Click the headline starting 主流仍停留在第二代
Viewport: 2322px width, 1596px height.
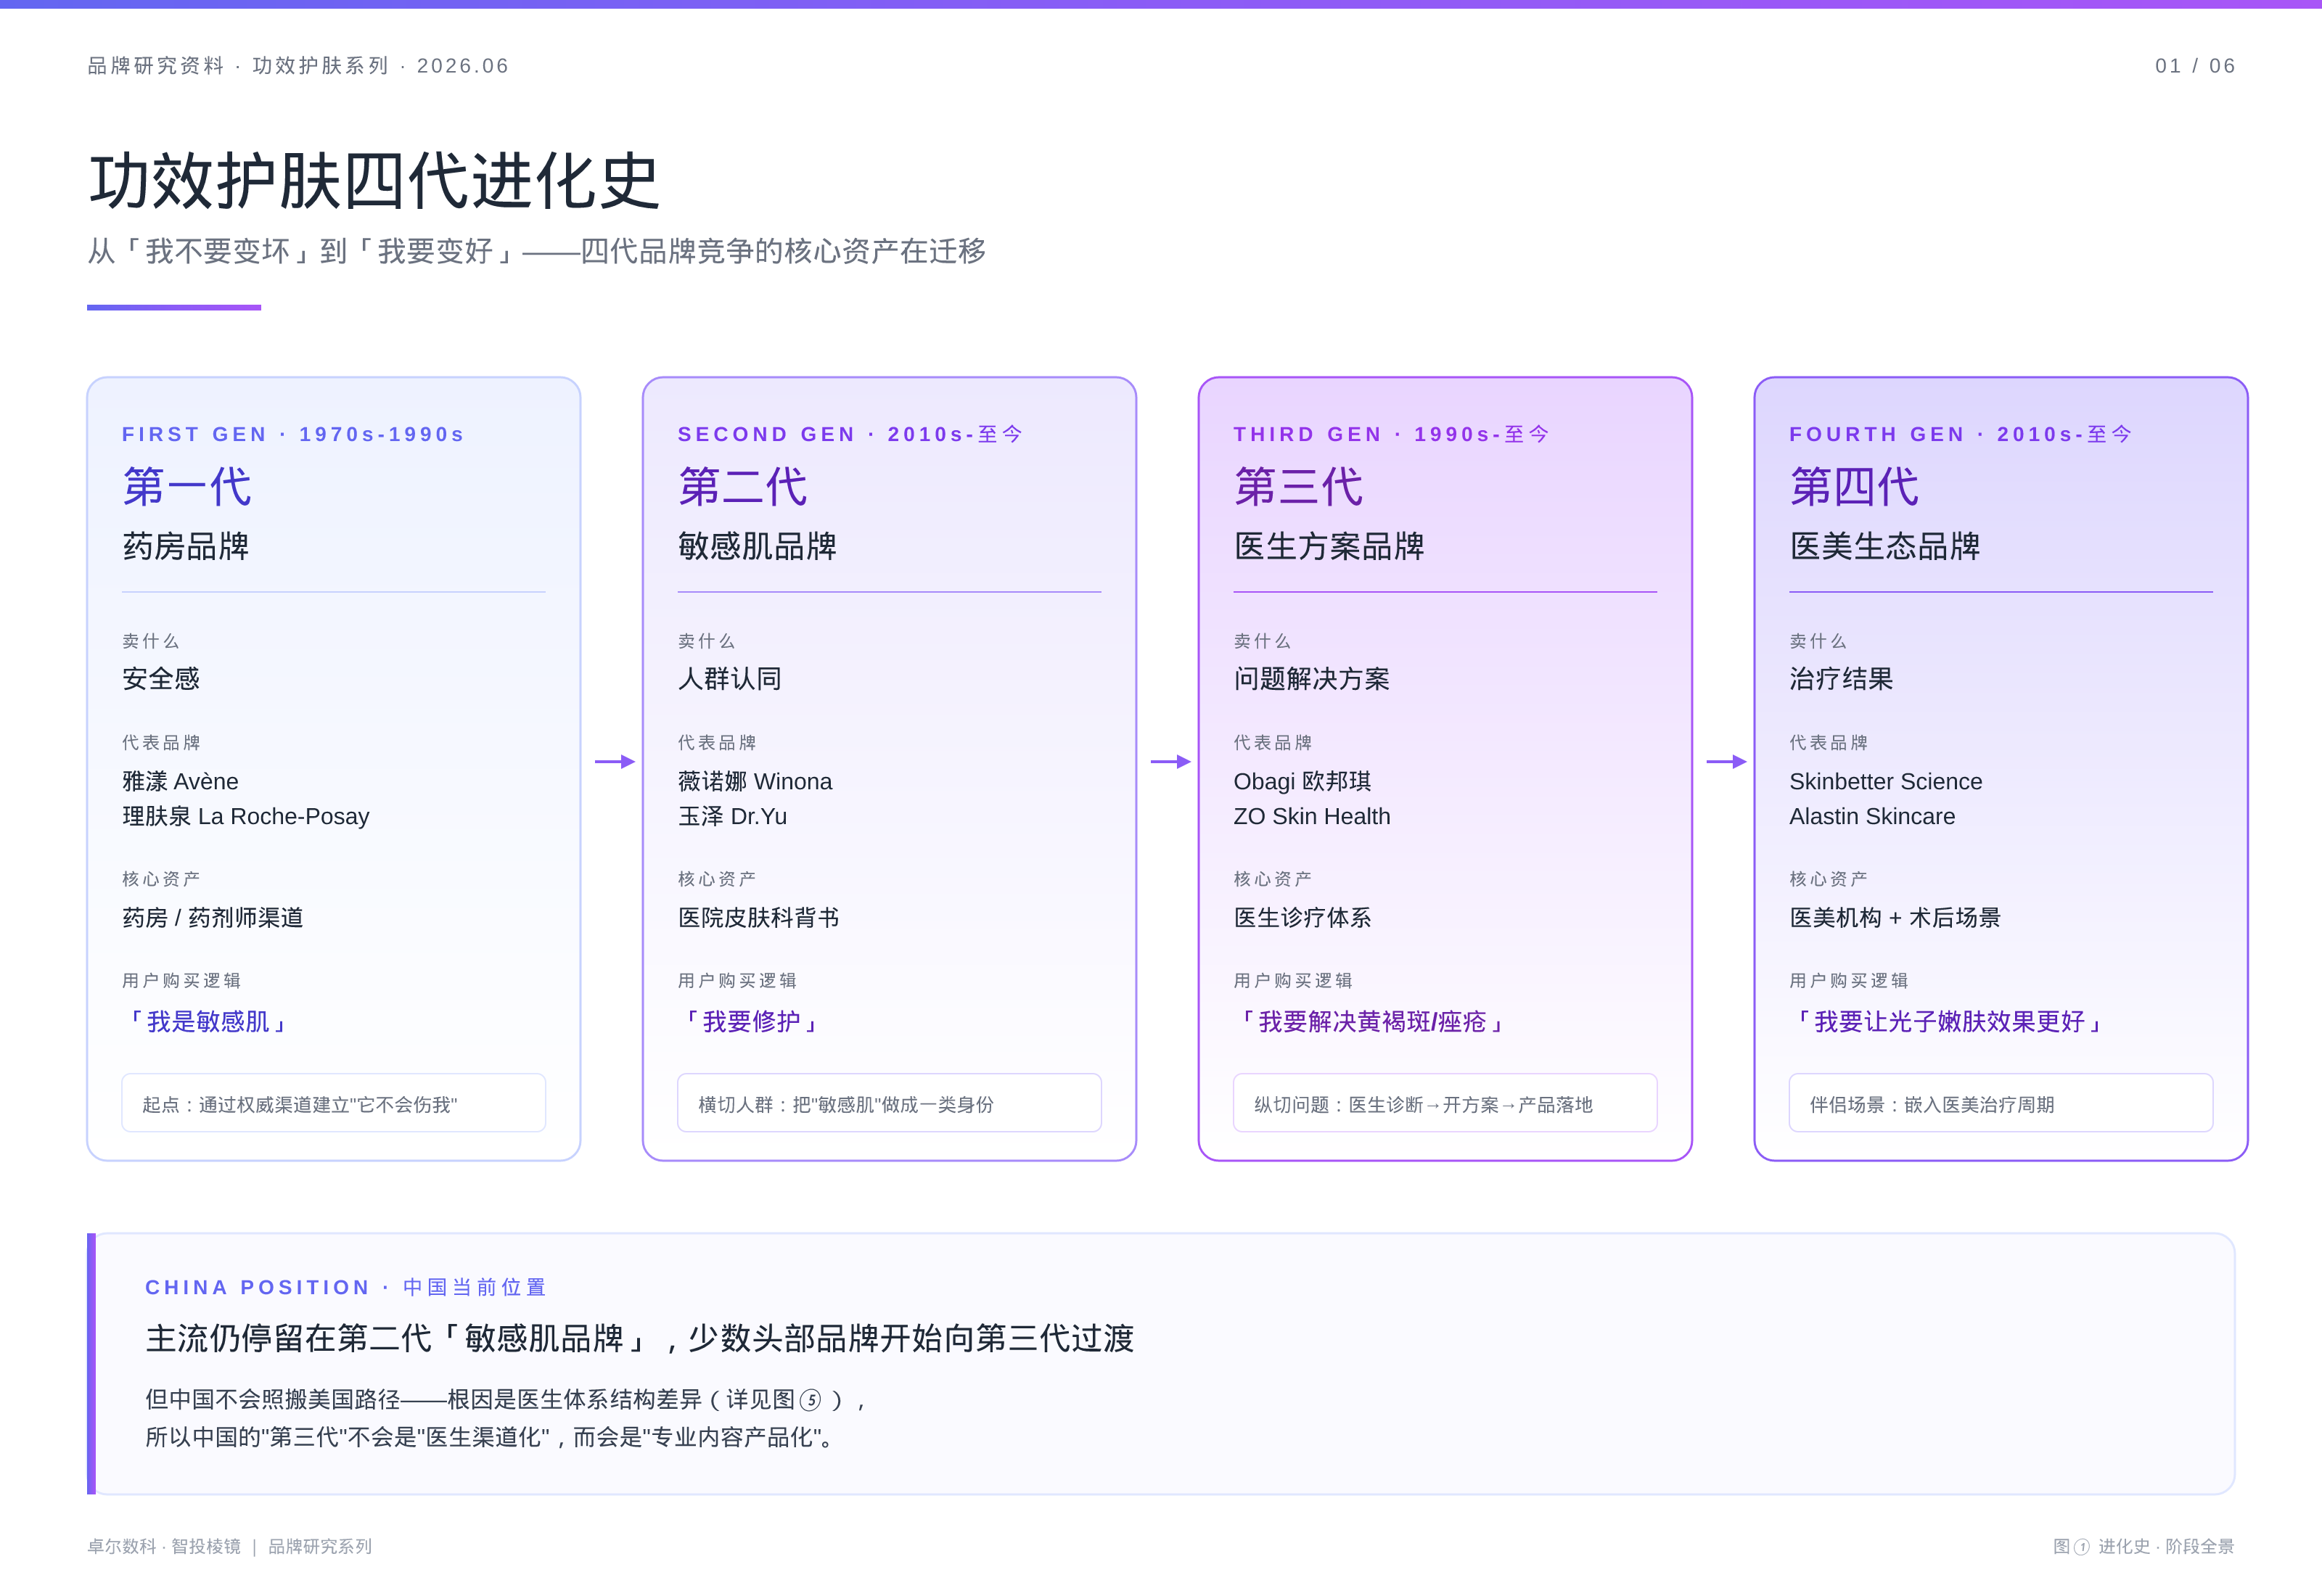point(640,1338)
